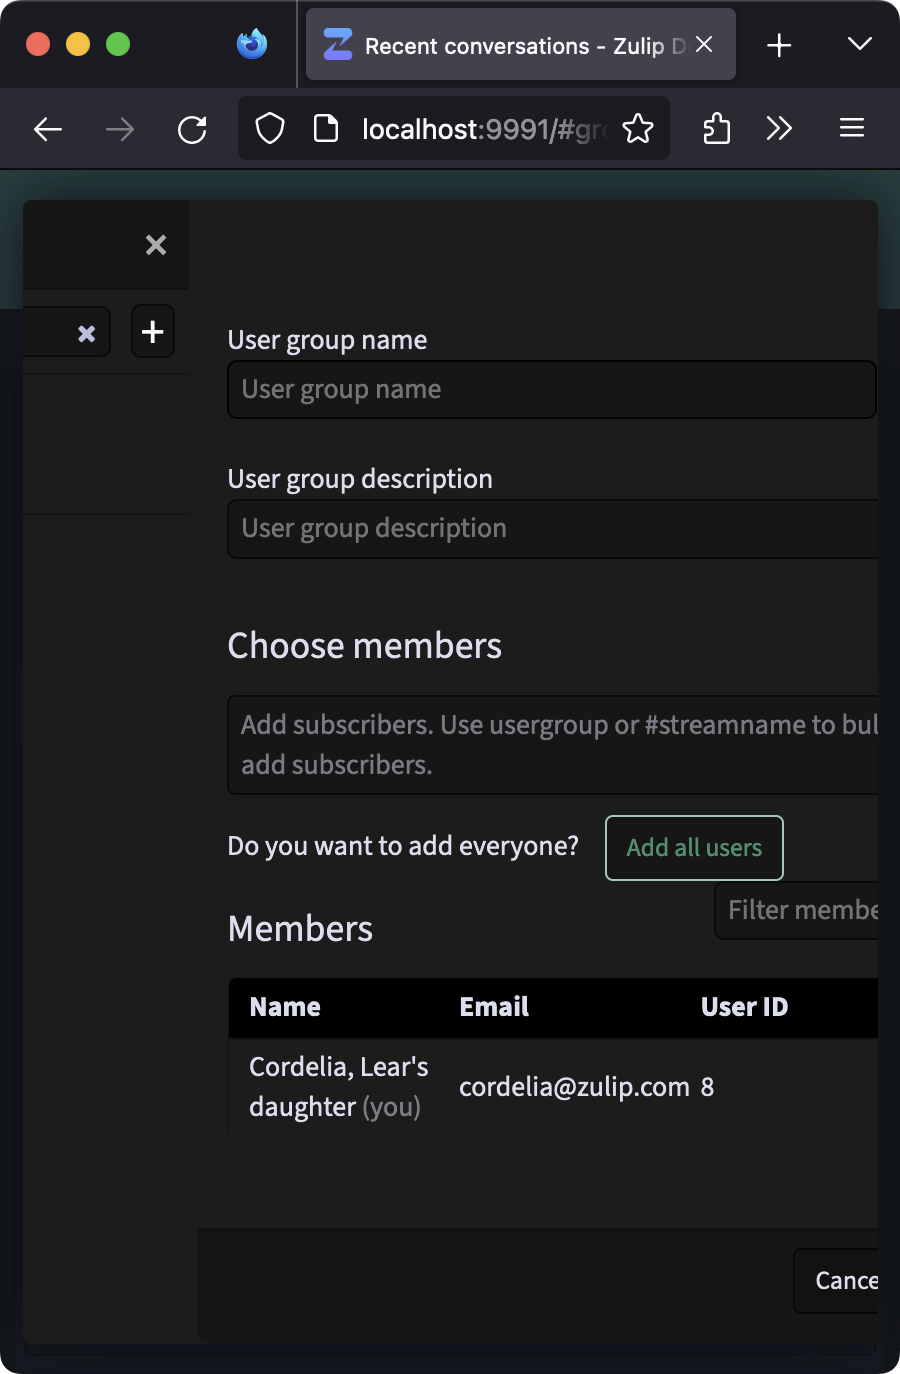Viewport: 900px width, 1374px height.
Task: Navigate back with the back arrow
Action: coord(47,128)
